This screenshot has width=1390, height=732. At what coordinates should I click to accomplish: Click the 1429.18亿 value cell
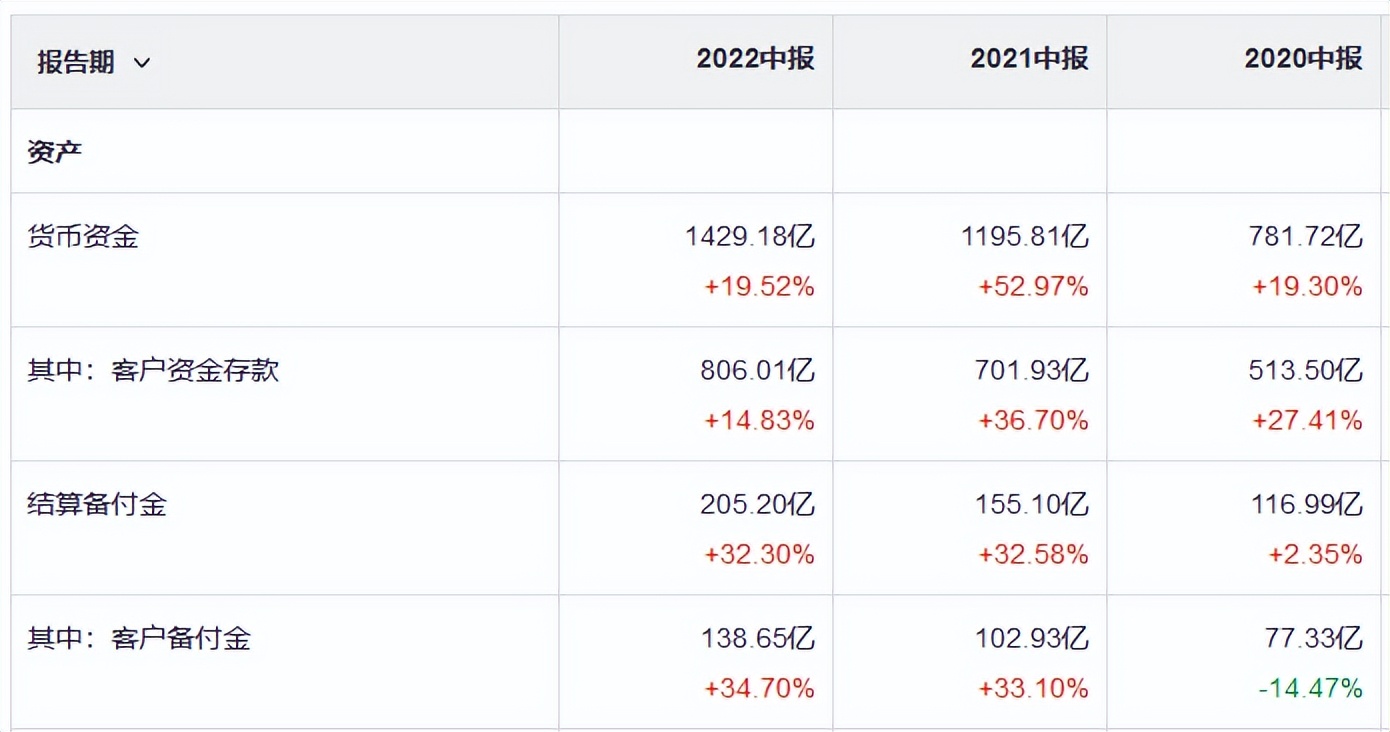[x=750, y=237]
